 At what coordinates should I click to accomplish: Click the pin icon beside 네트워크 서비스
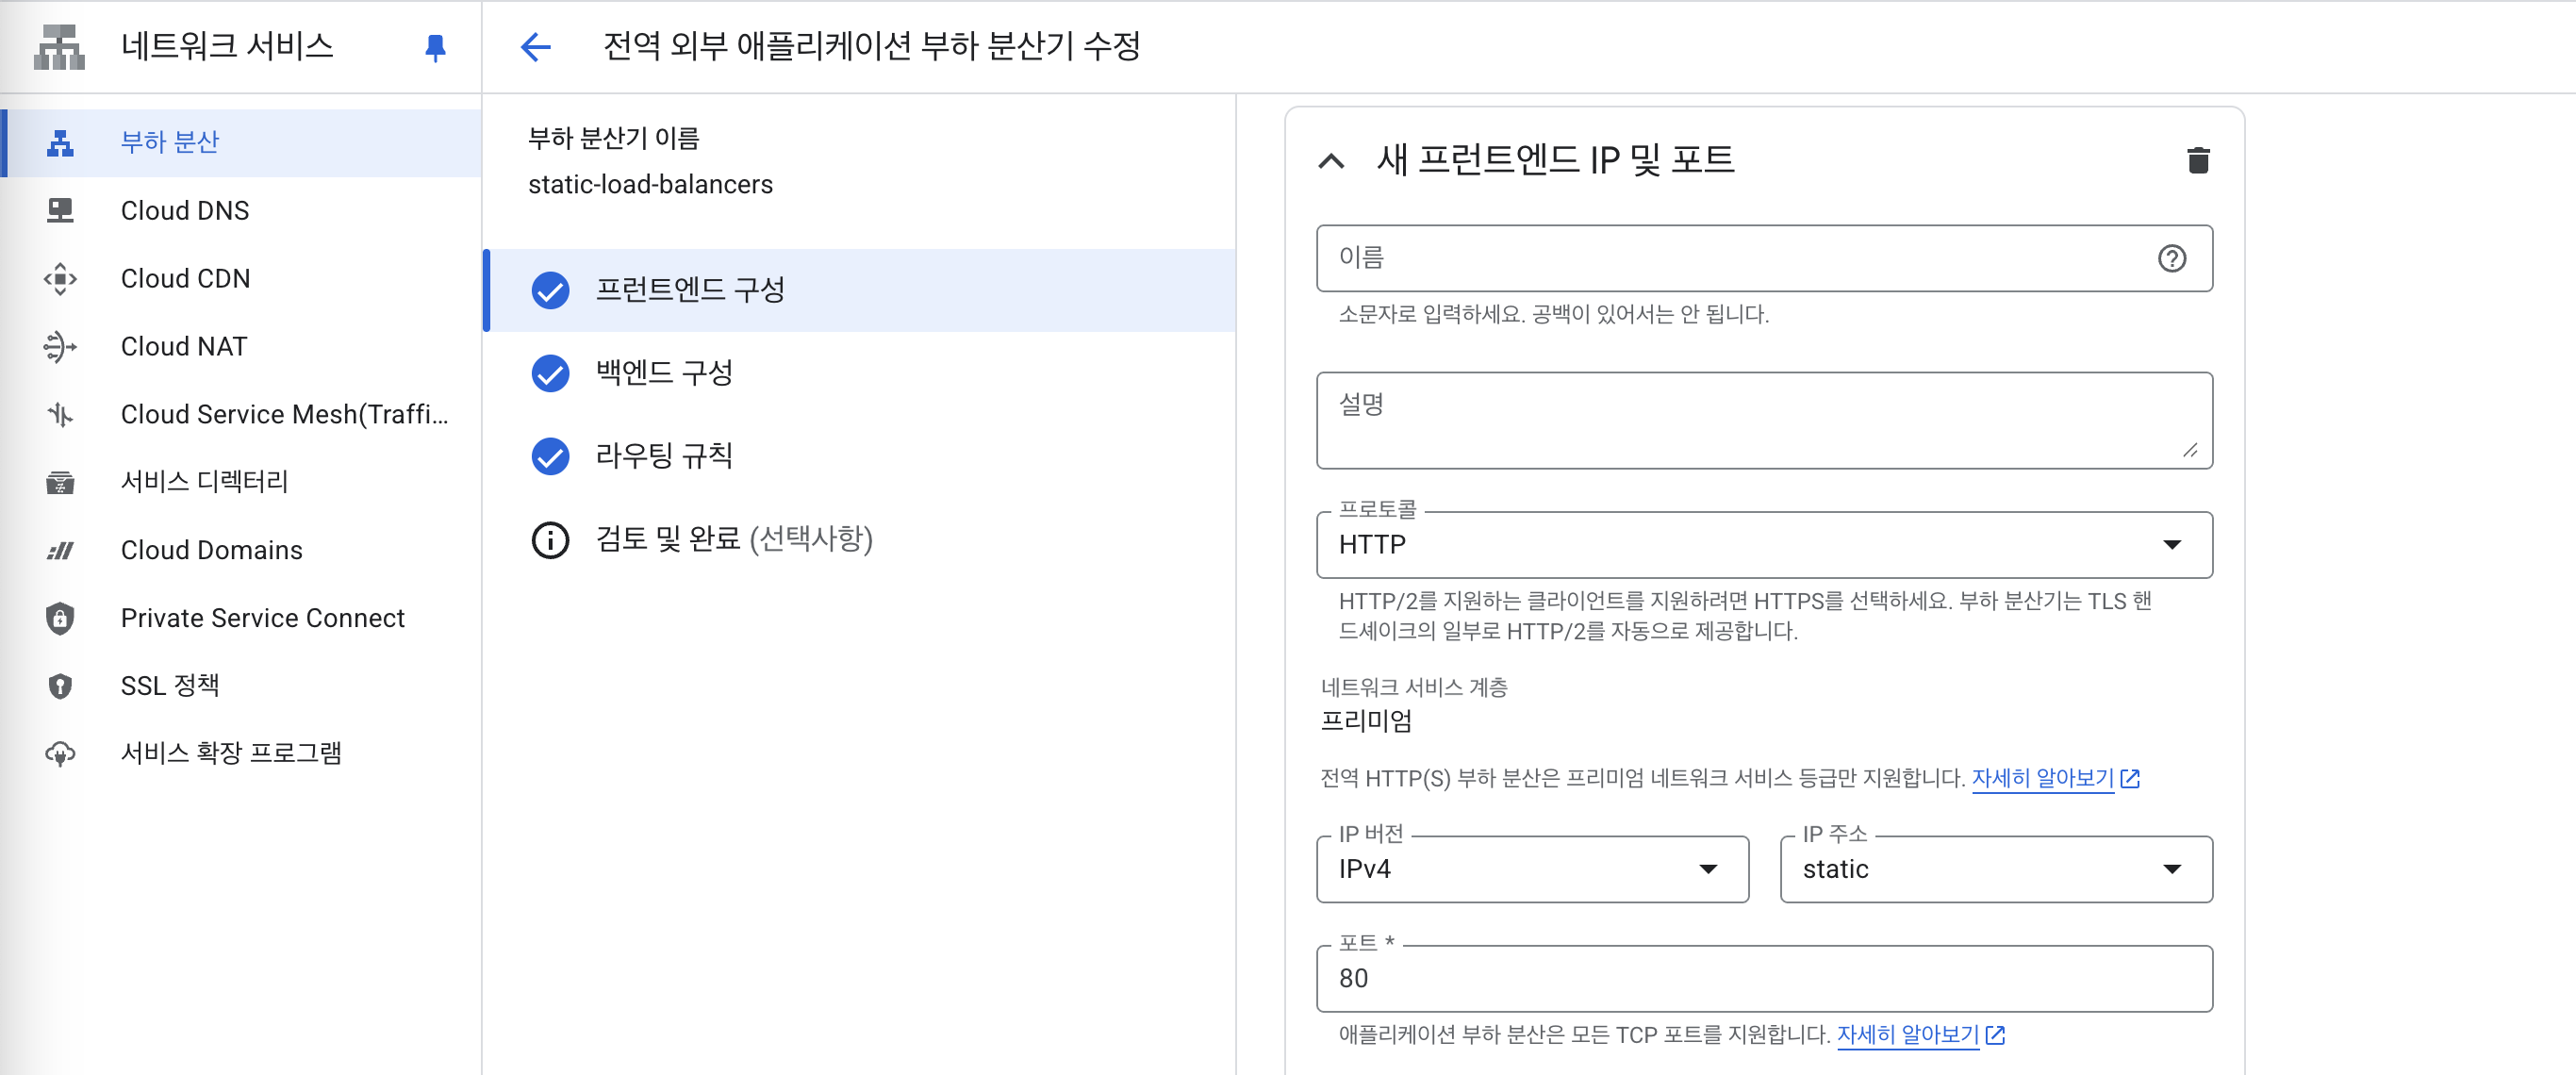click(435, 47)
